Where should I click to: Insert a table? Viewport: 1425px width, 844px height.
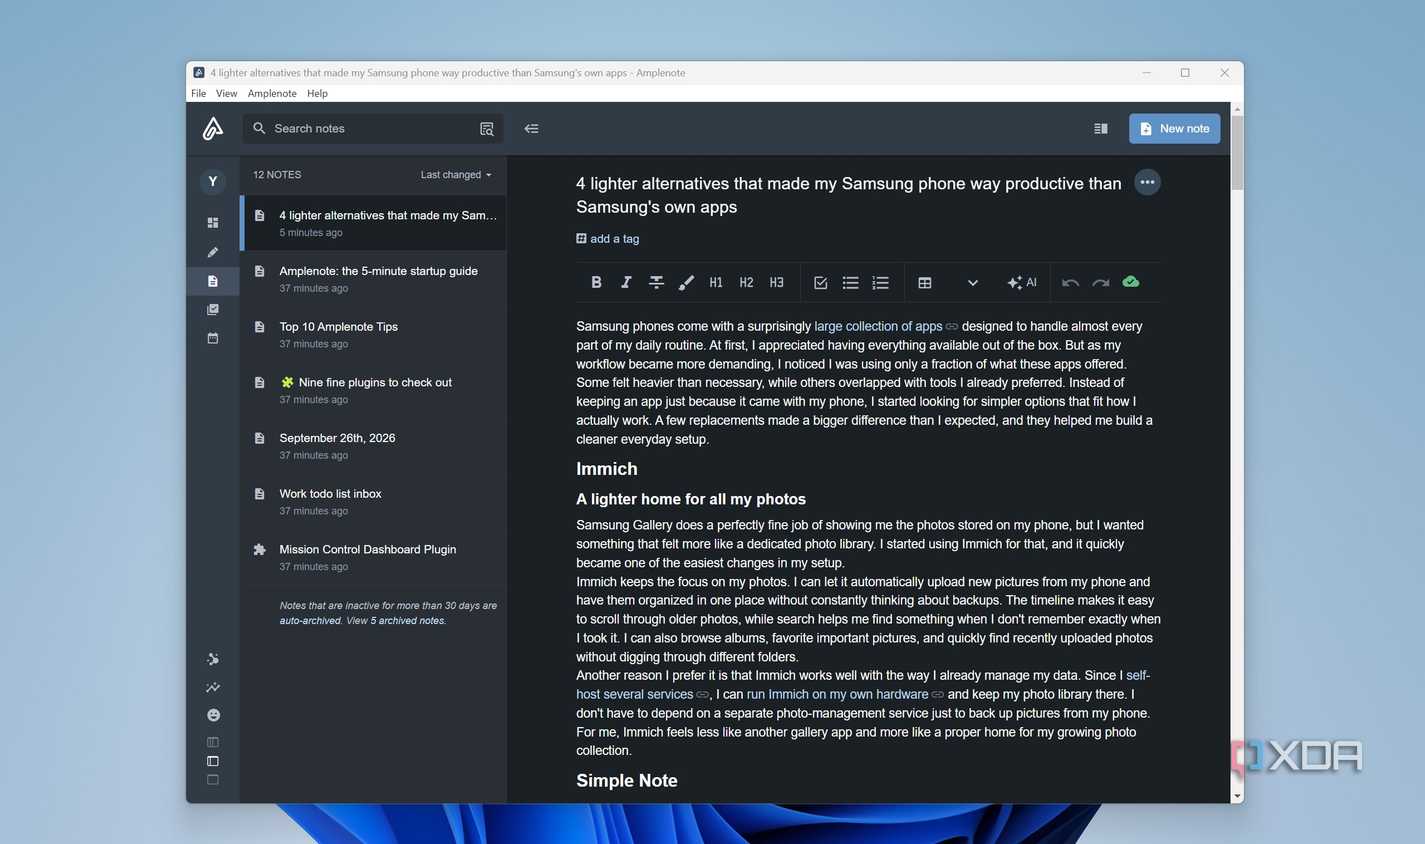pyautogui.click(x=925, y=282)
